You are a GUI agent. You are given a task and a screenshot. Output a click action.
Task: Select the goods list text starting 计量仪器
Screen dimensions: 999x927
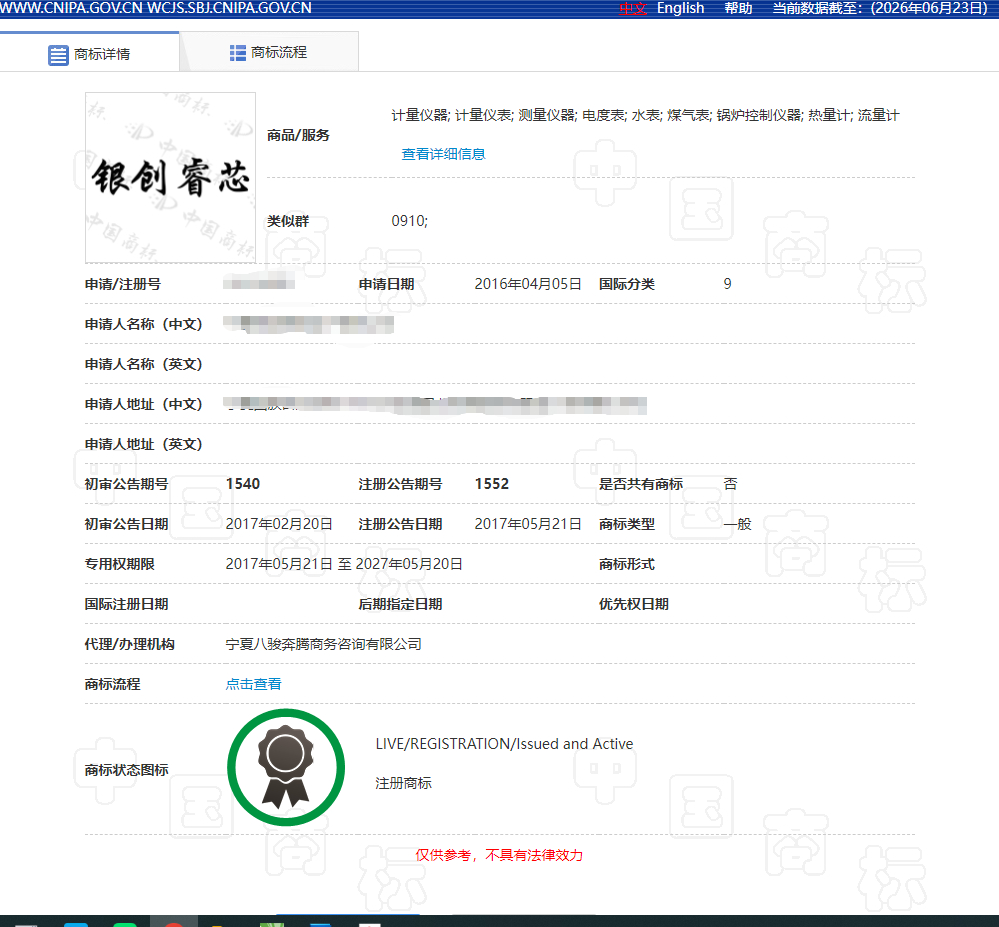click(x=645, y=115)
